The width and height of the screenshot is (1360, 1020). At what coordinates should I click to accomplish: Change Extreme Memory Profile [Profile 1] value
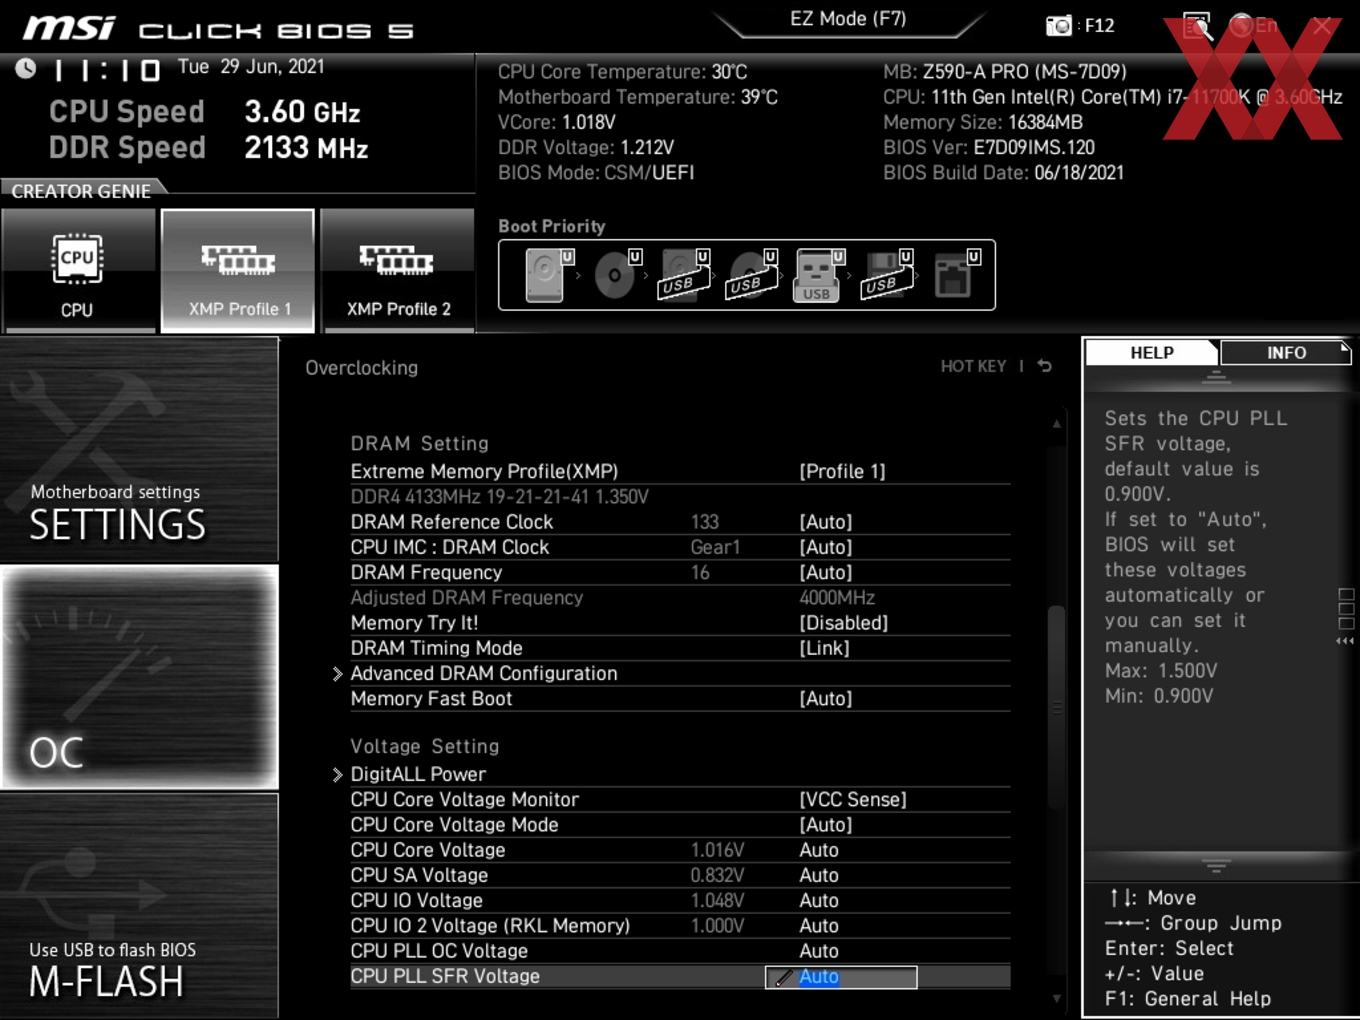point(842,471)
